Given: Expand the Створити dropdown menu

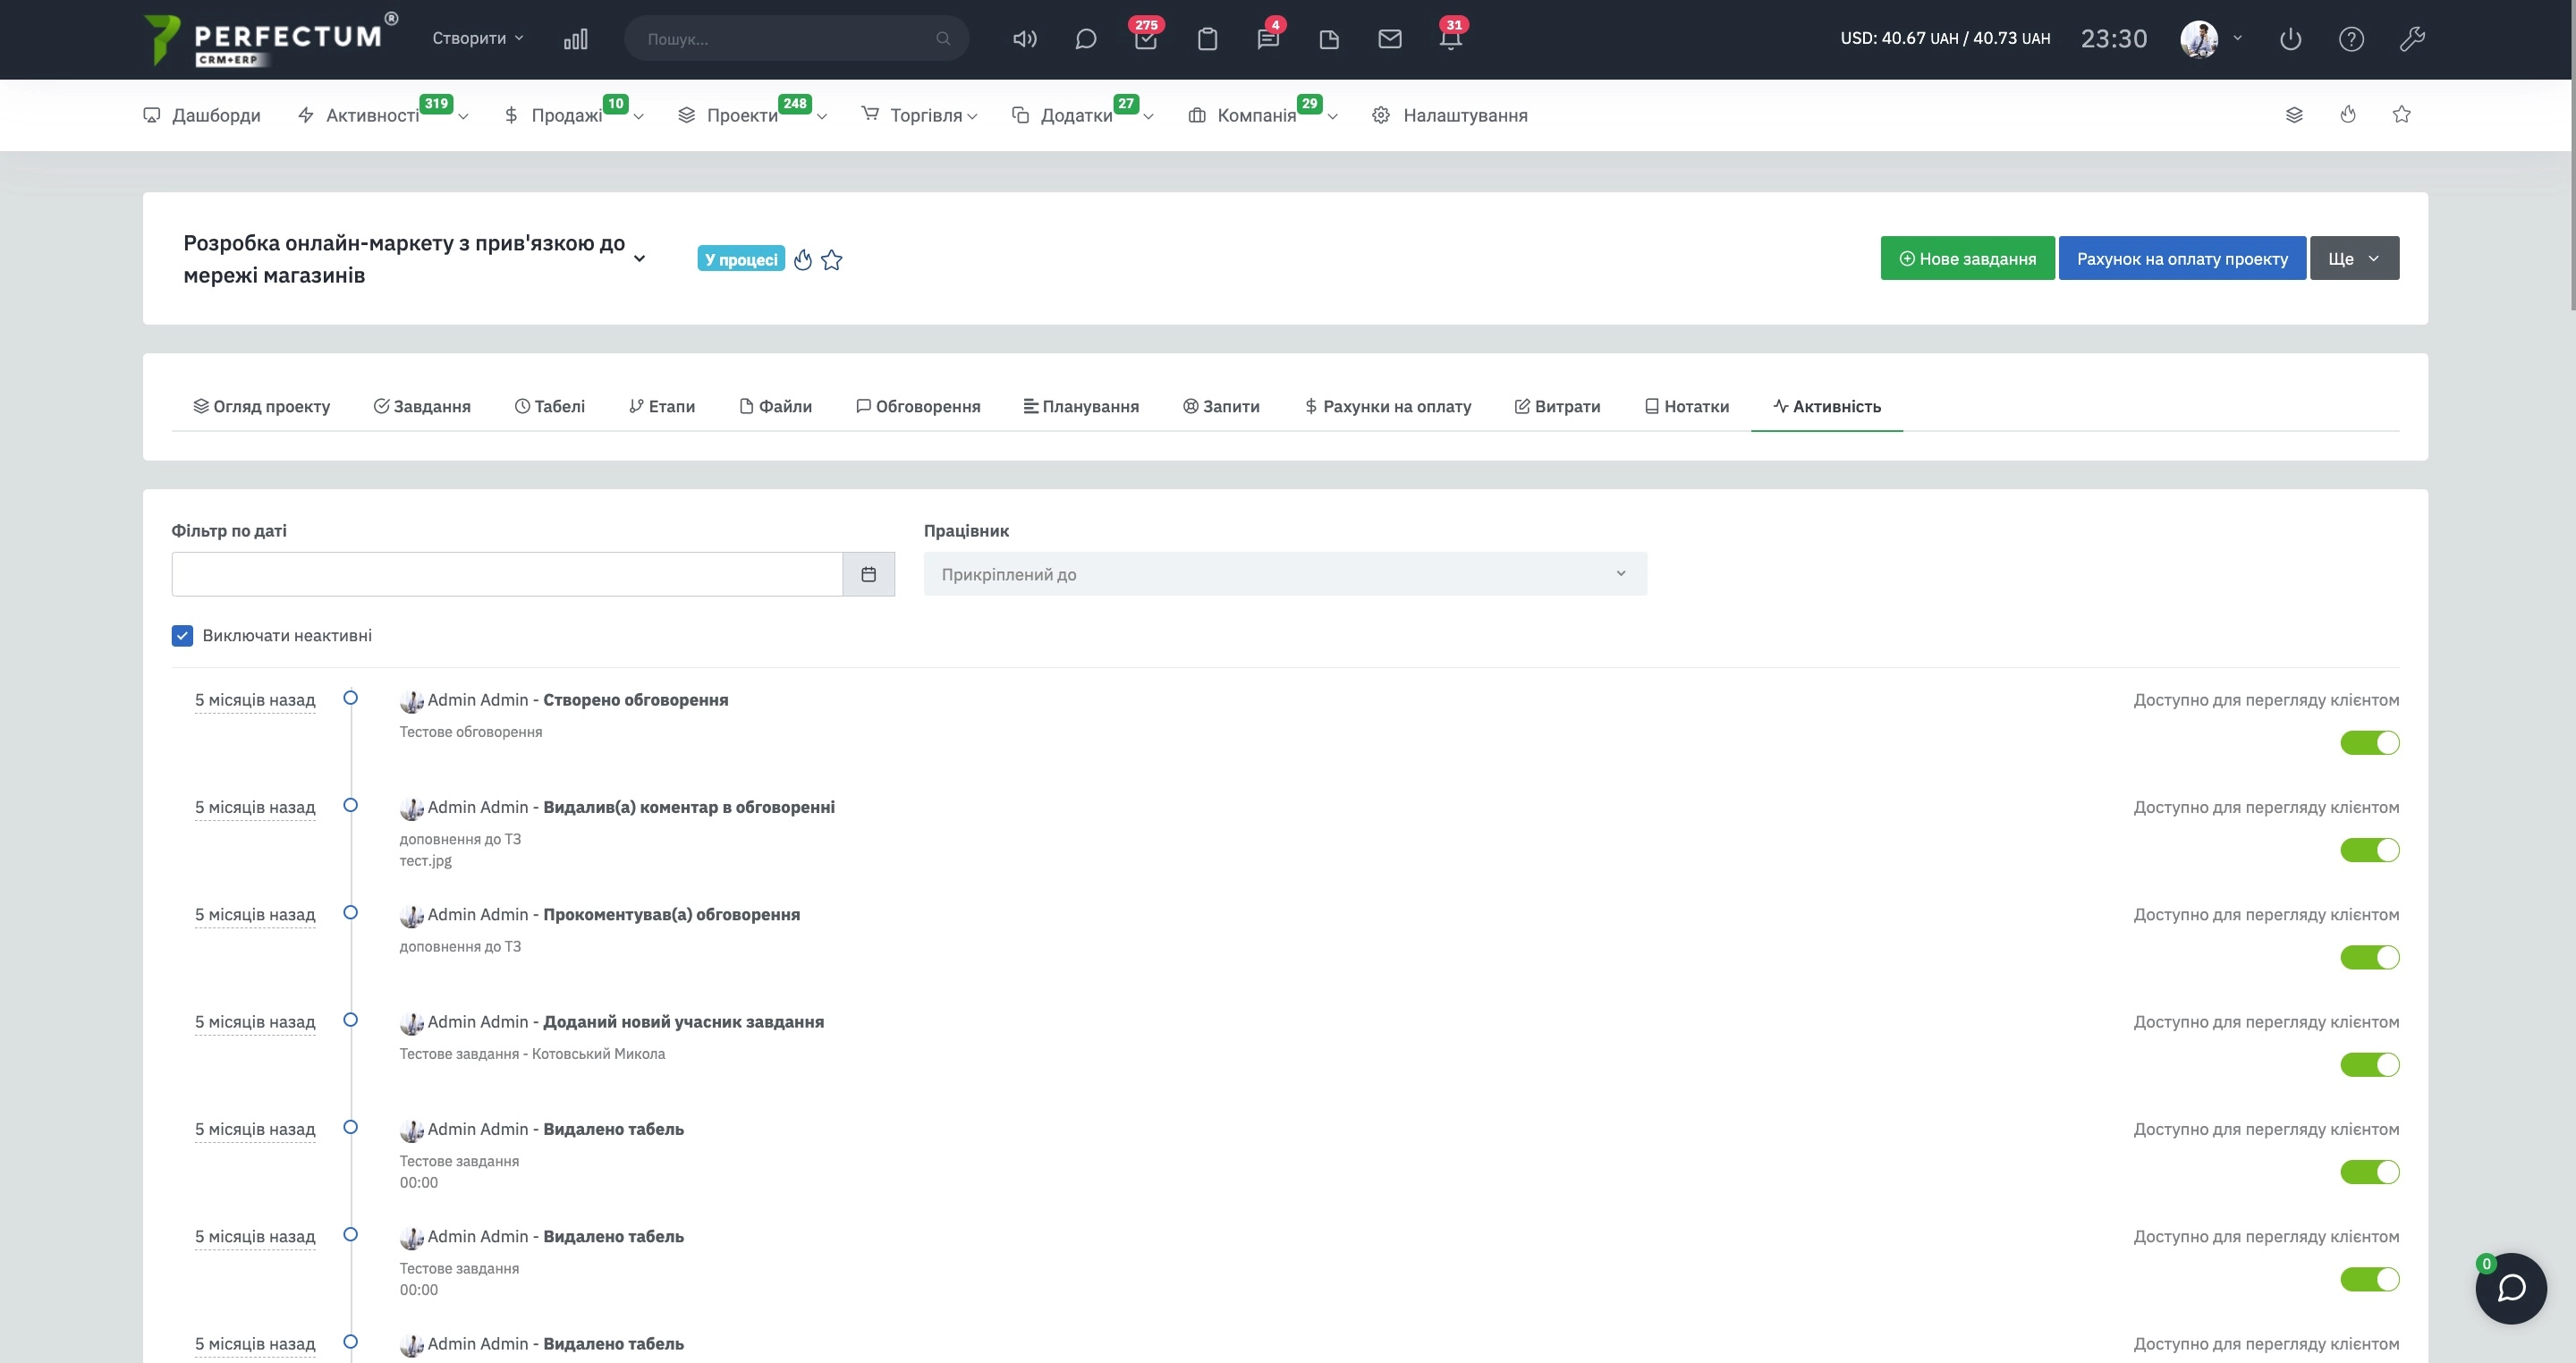Looking at the screenshot, I should tap(477, 38).
